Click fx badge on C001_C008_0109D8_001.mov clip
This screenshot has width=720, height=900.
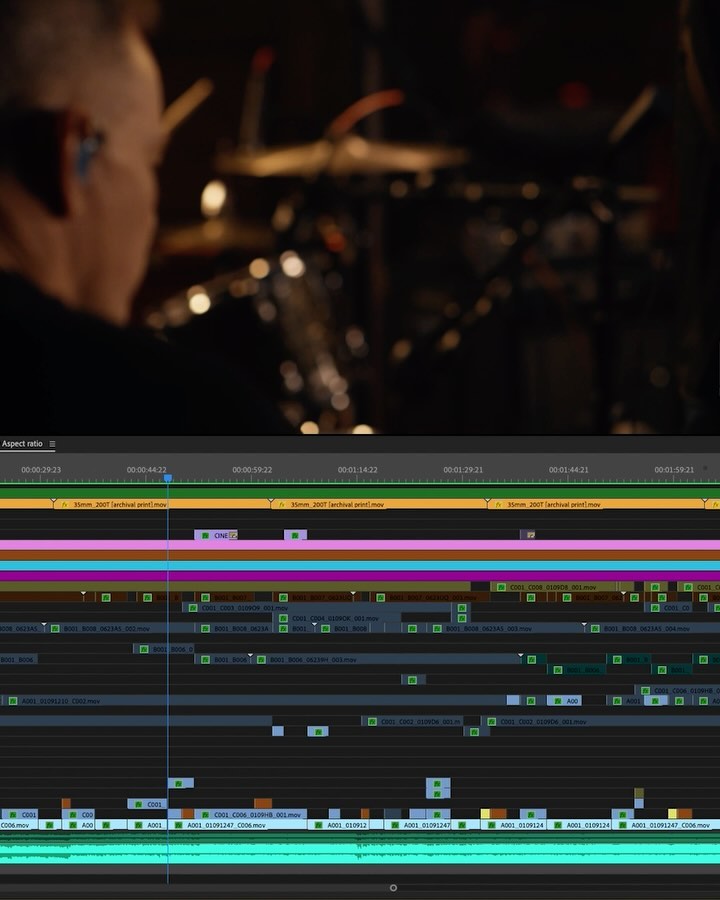click(500, 588)
